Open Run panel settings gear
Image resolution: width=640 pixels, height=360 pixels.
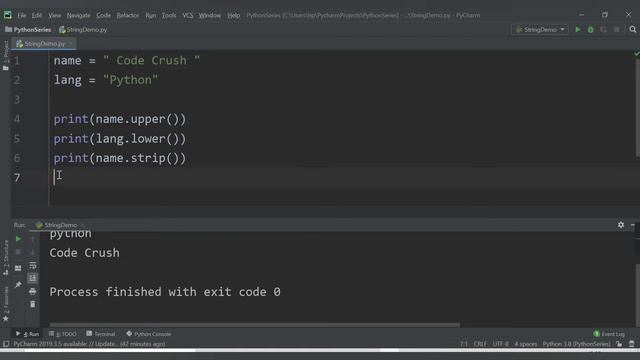(x=621, y=225)
